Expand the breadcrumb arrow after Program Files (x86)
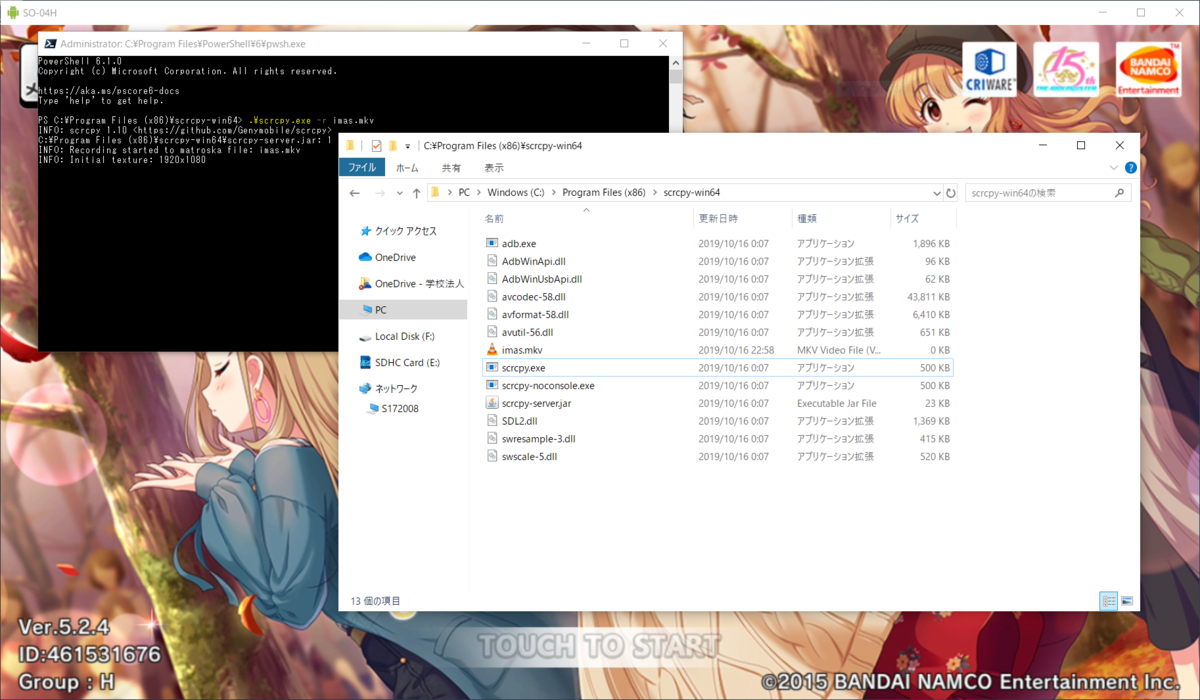Image resolution: width=1200 pixels, height=700 pixels. [654, 193]
